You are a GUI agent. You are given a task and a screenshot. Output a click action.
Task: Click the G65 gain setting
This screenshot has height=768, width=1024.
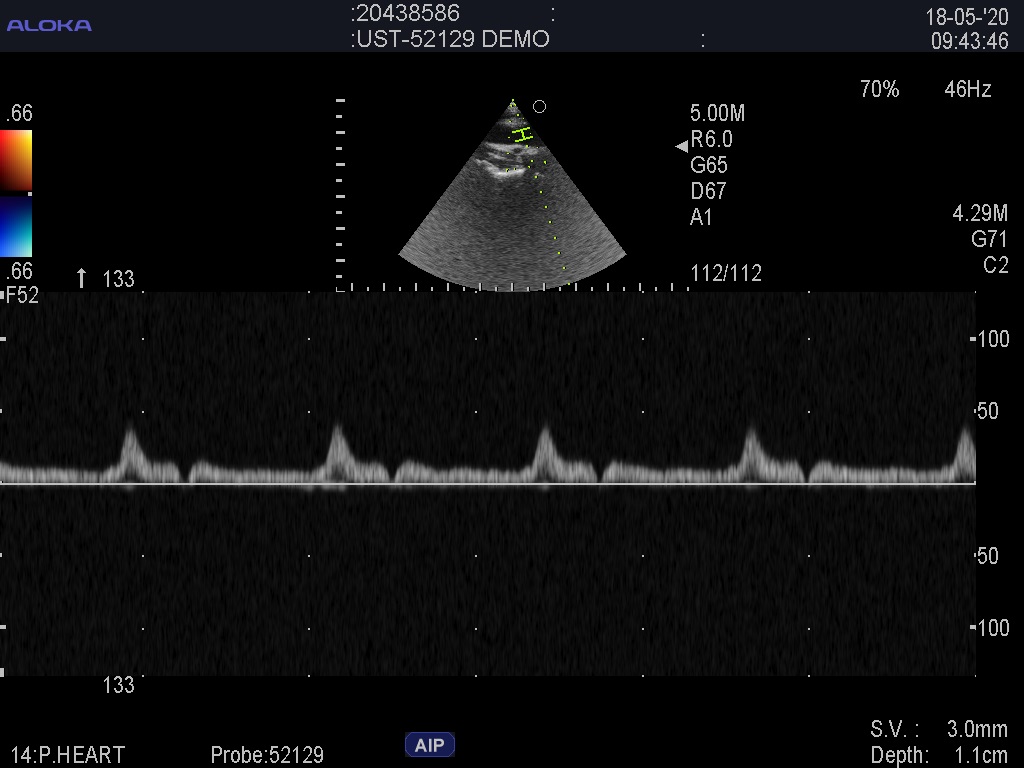tap(709, 165)
